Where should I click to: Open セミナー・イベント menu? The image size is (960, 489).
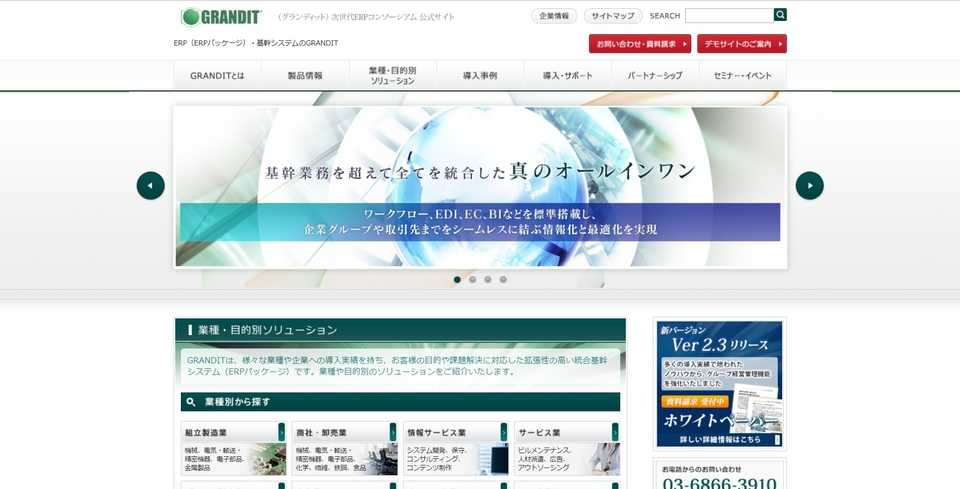pos(743,76)
